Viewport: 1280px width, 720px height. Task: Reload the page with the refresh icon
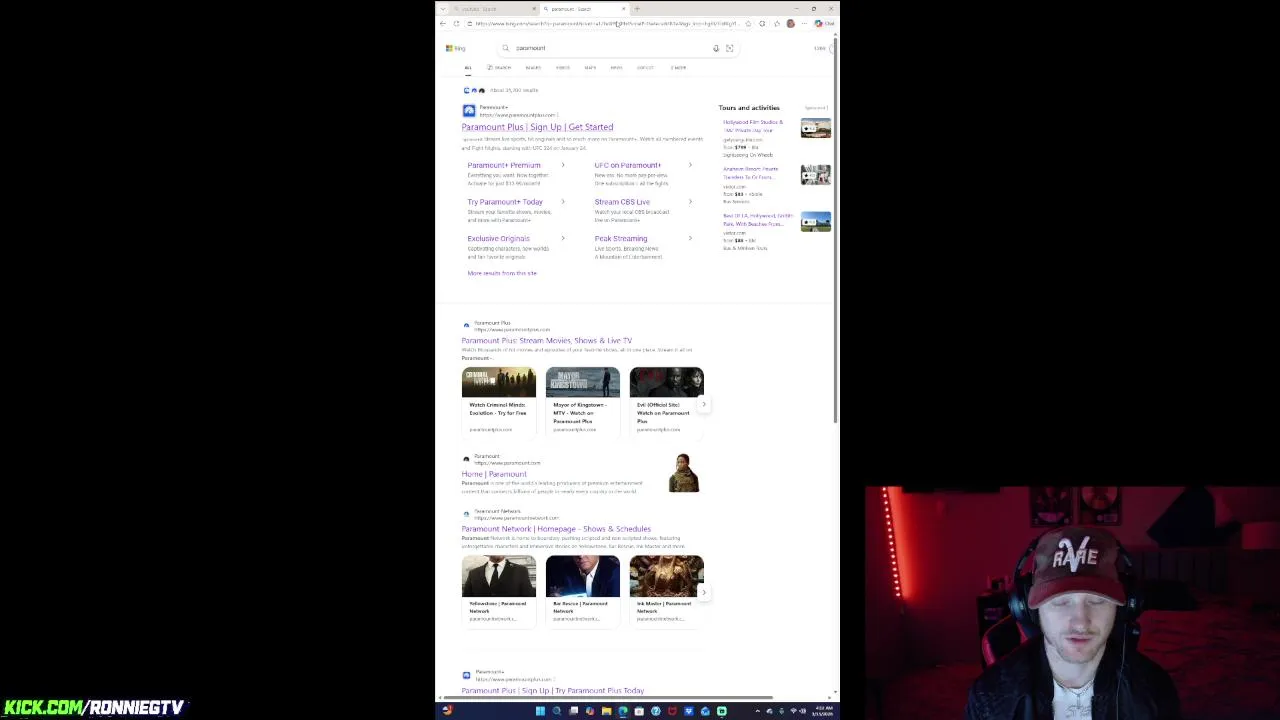(456, 23)
